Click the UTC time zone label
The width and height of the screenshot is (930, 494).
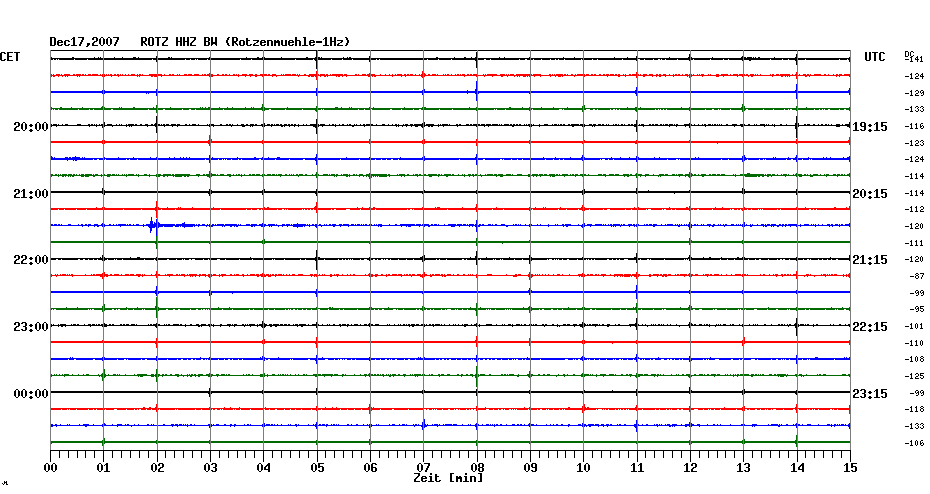point(875,57)
